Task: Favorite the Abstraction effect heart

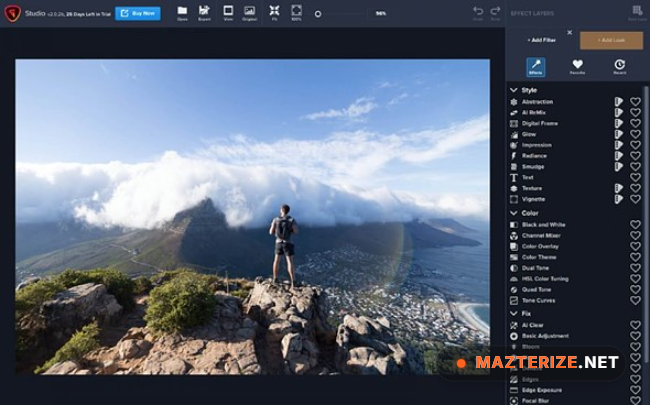Action: click(x=635, y=102)
